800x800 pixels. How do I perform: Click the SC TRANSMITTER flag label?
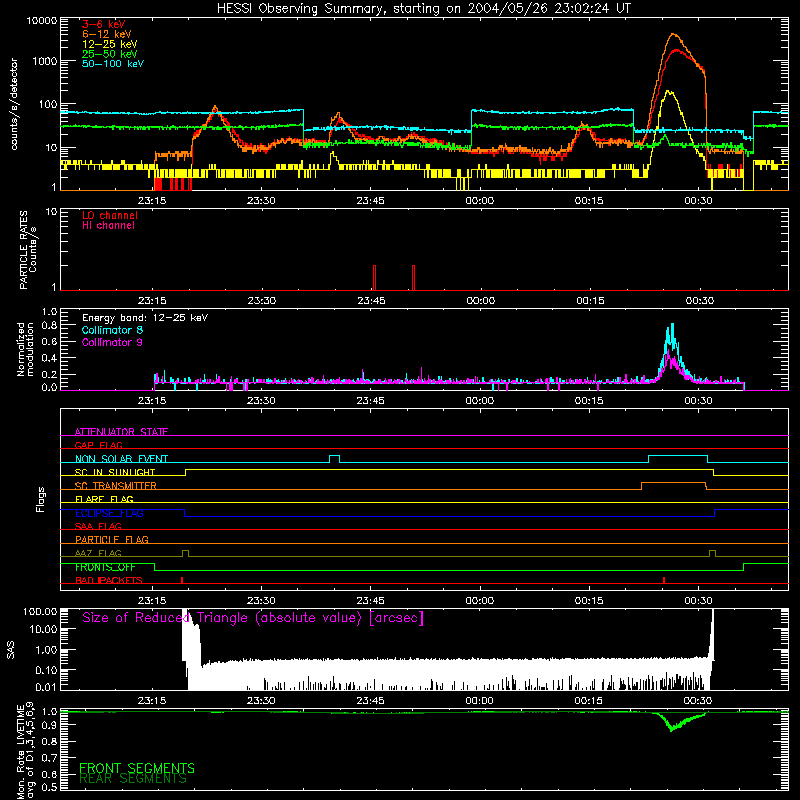coord(115,486)
